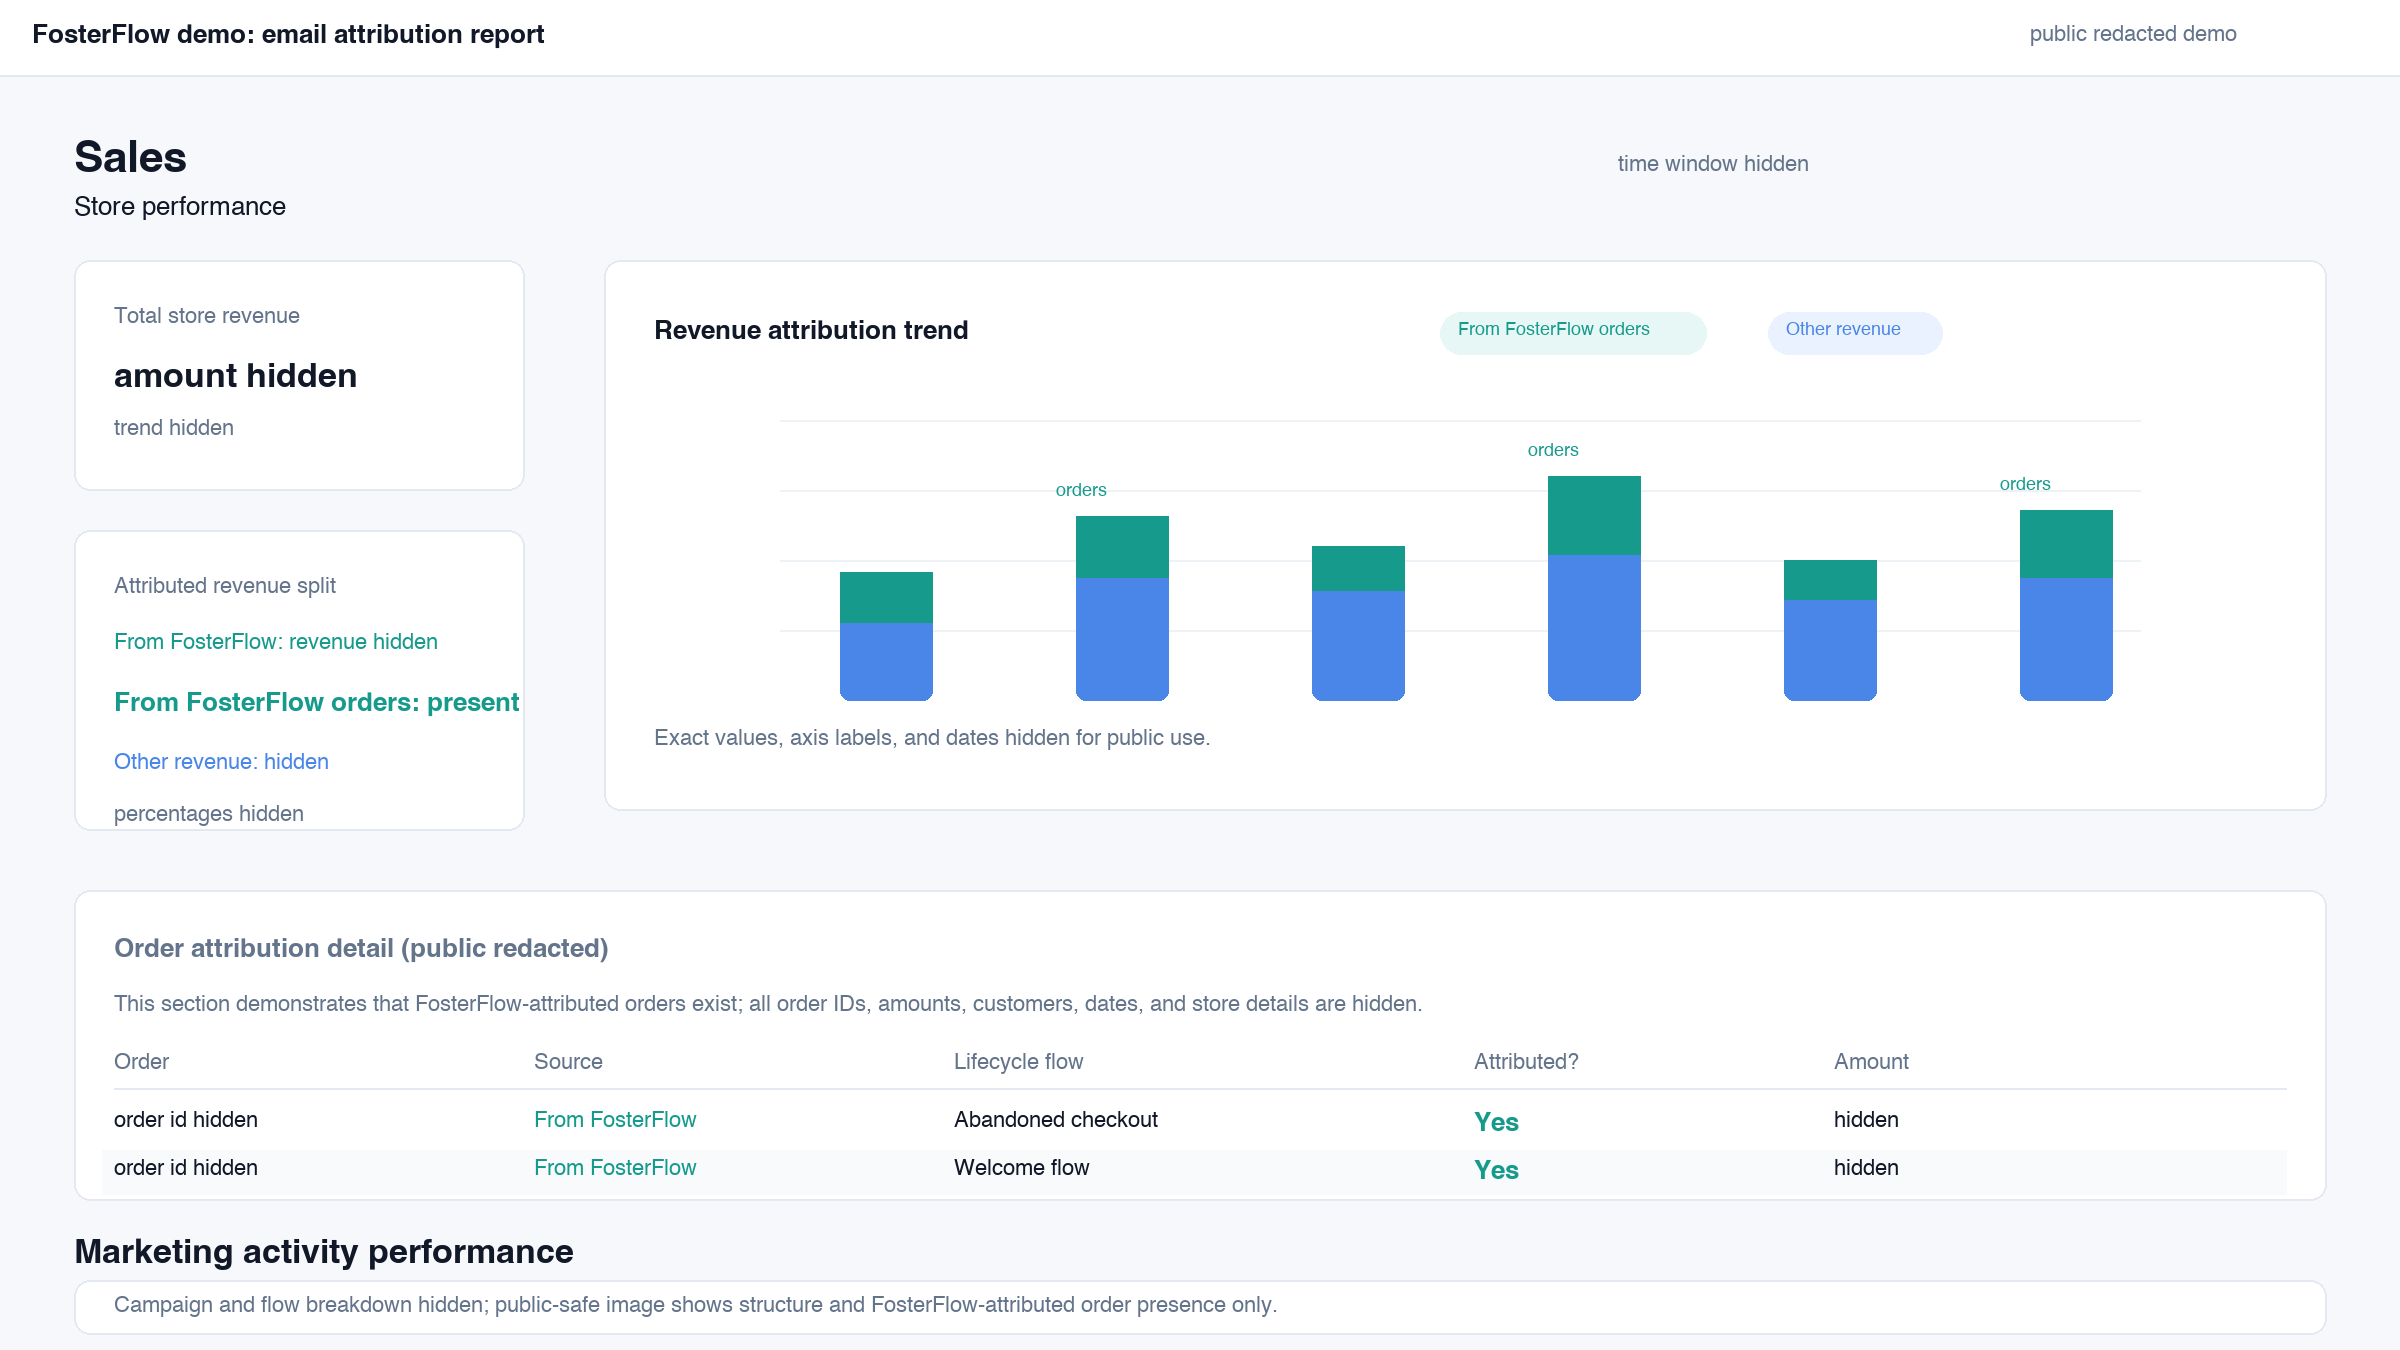Click the last bar's green FosterFlow segment
The width and height of the screenshot is (2400, 1350).
pos(2066,544)
